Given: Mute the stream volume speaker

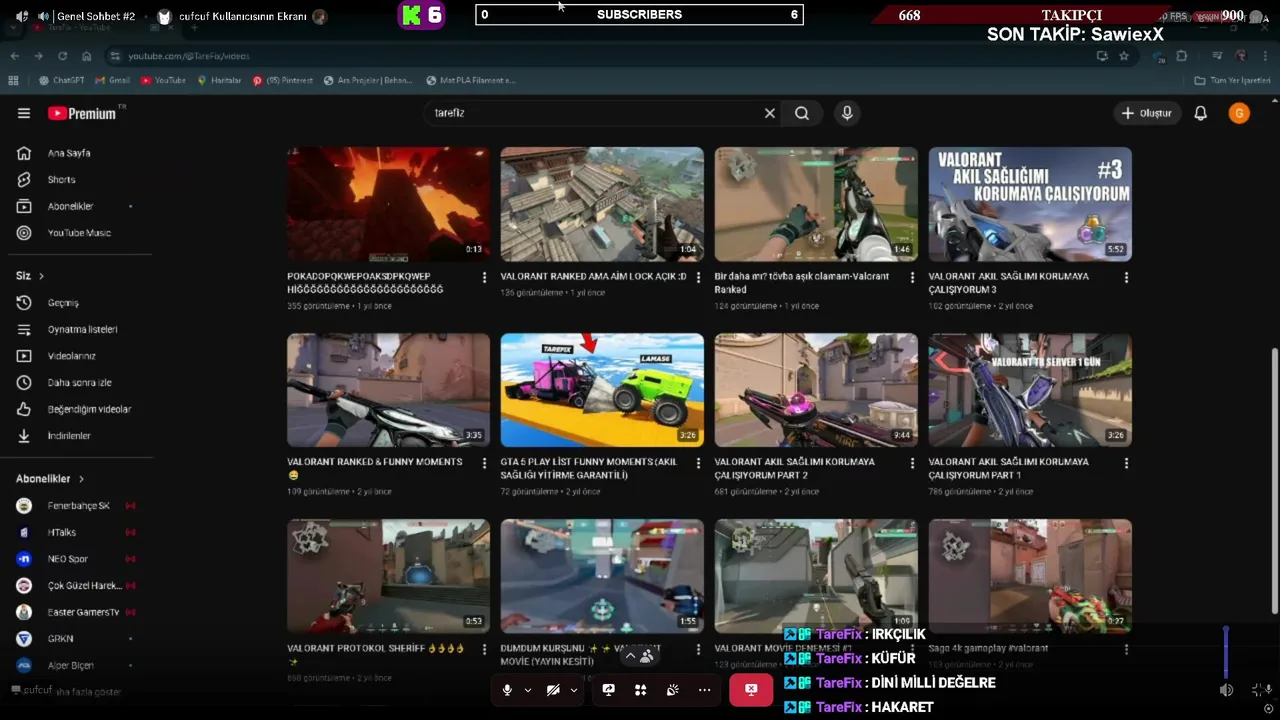Looking at the screenshot, I should point(1226,690).
